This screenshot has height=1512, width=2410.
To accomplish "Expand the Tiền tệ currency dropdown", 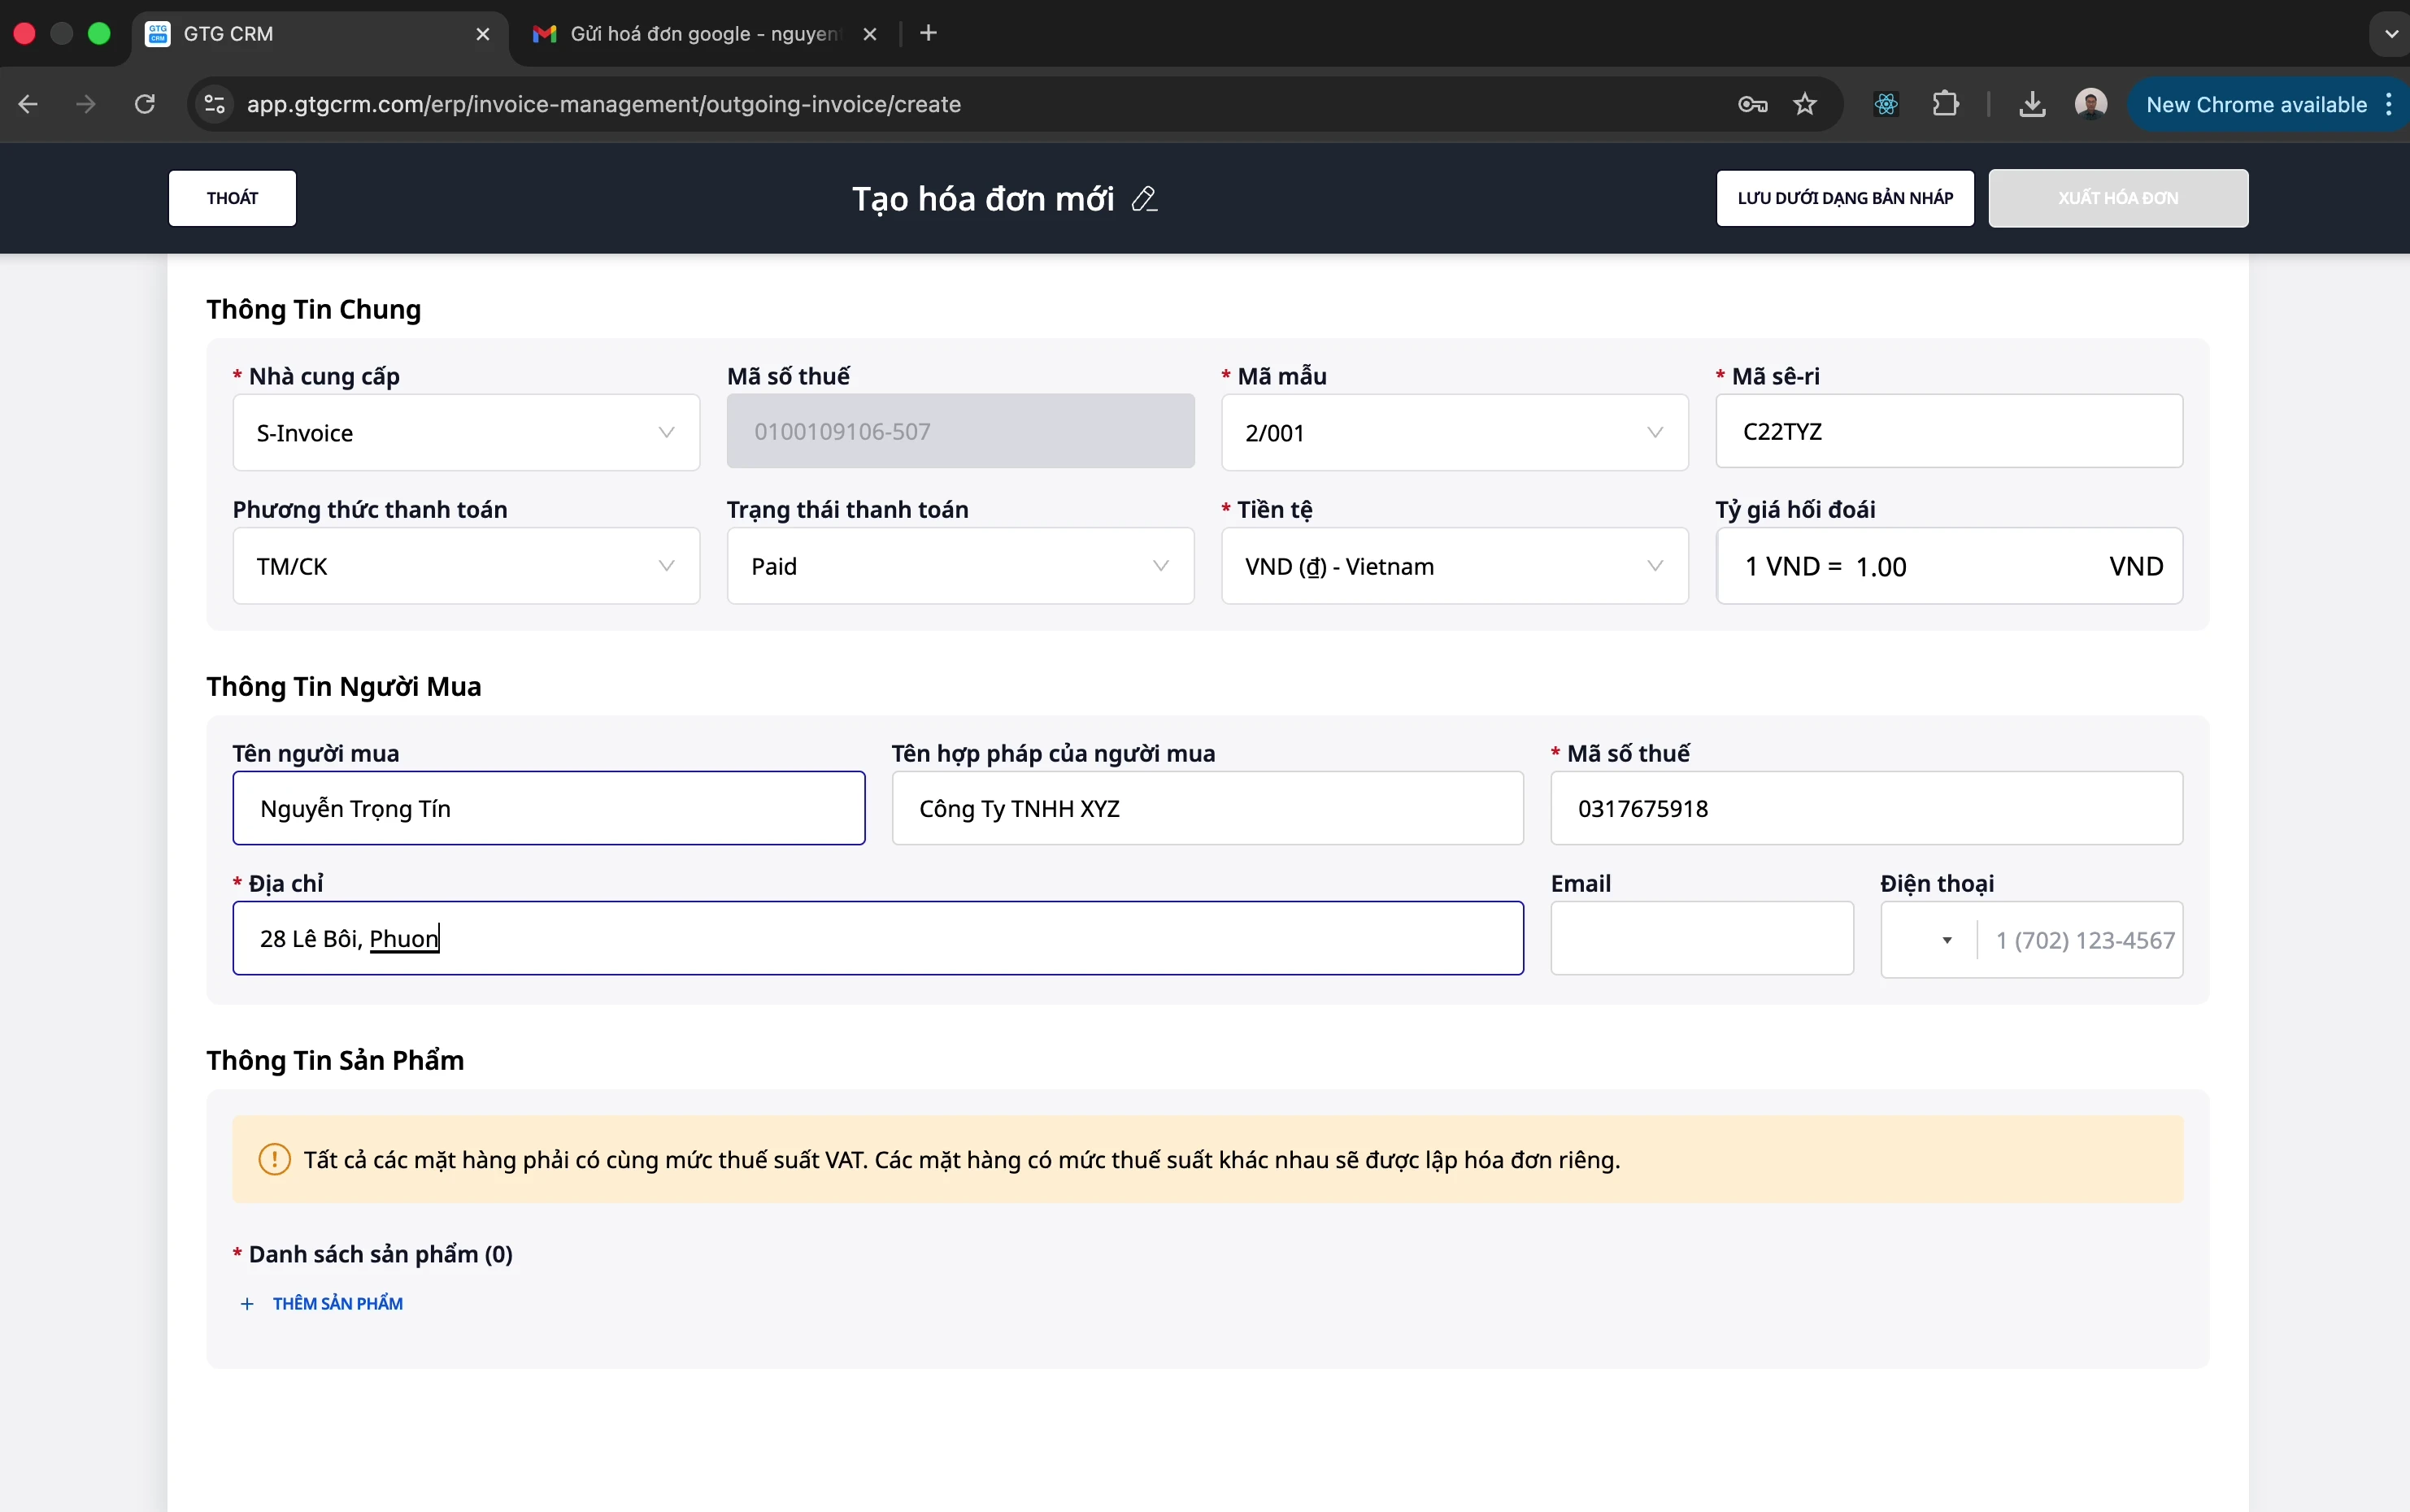I will click(1454, 566).
